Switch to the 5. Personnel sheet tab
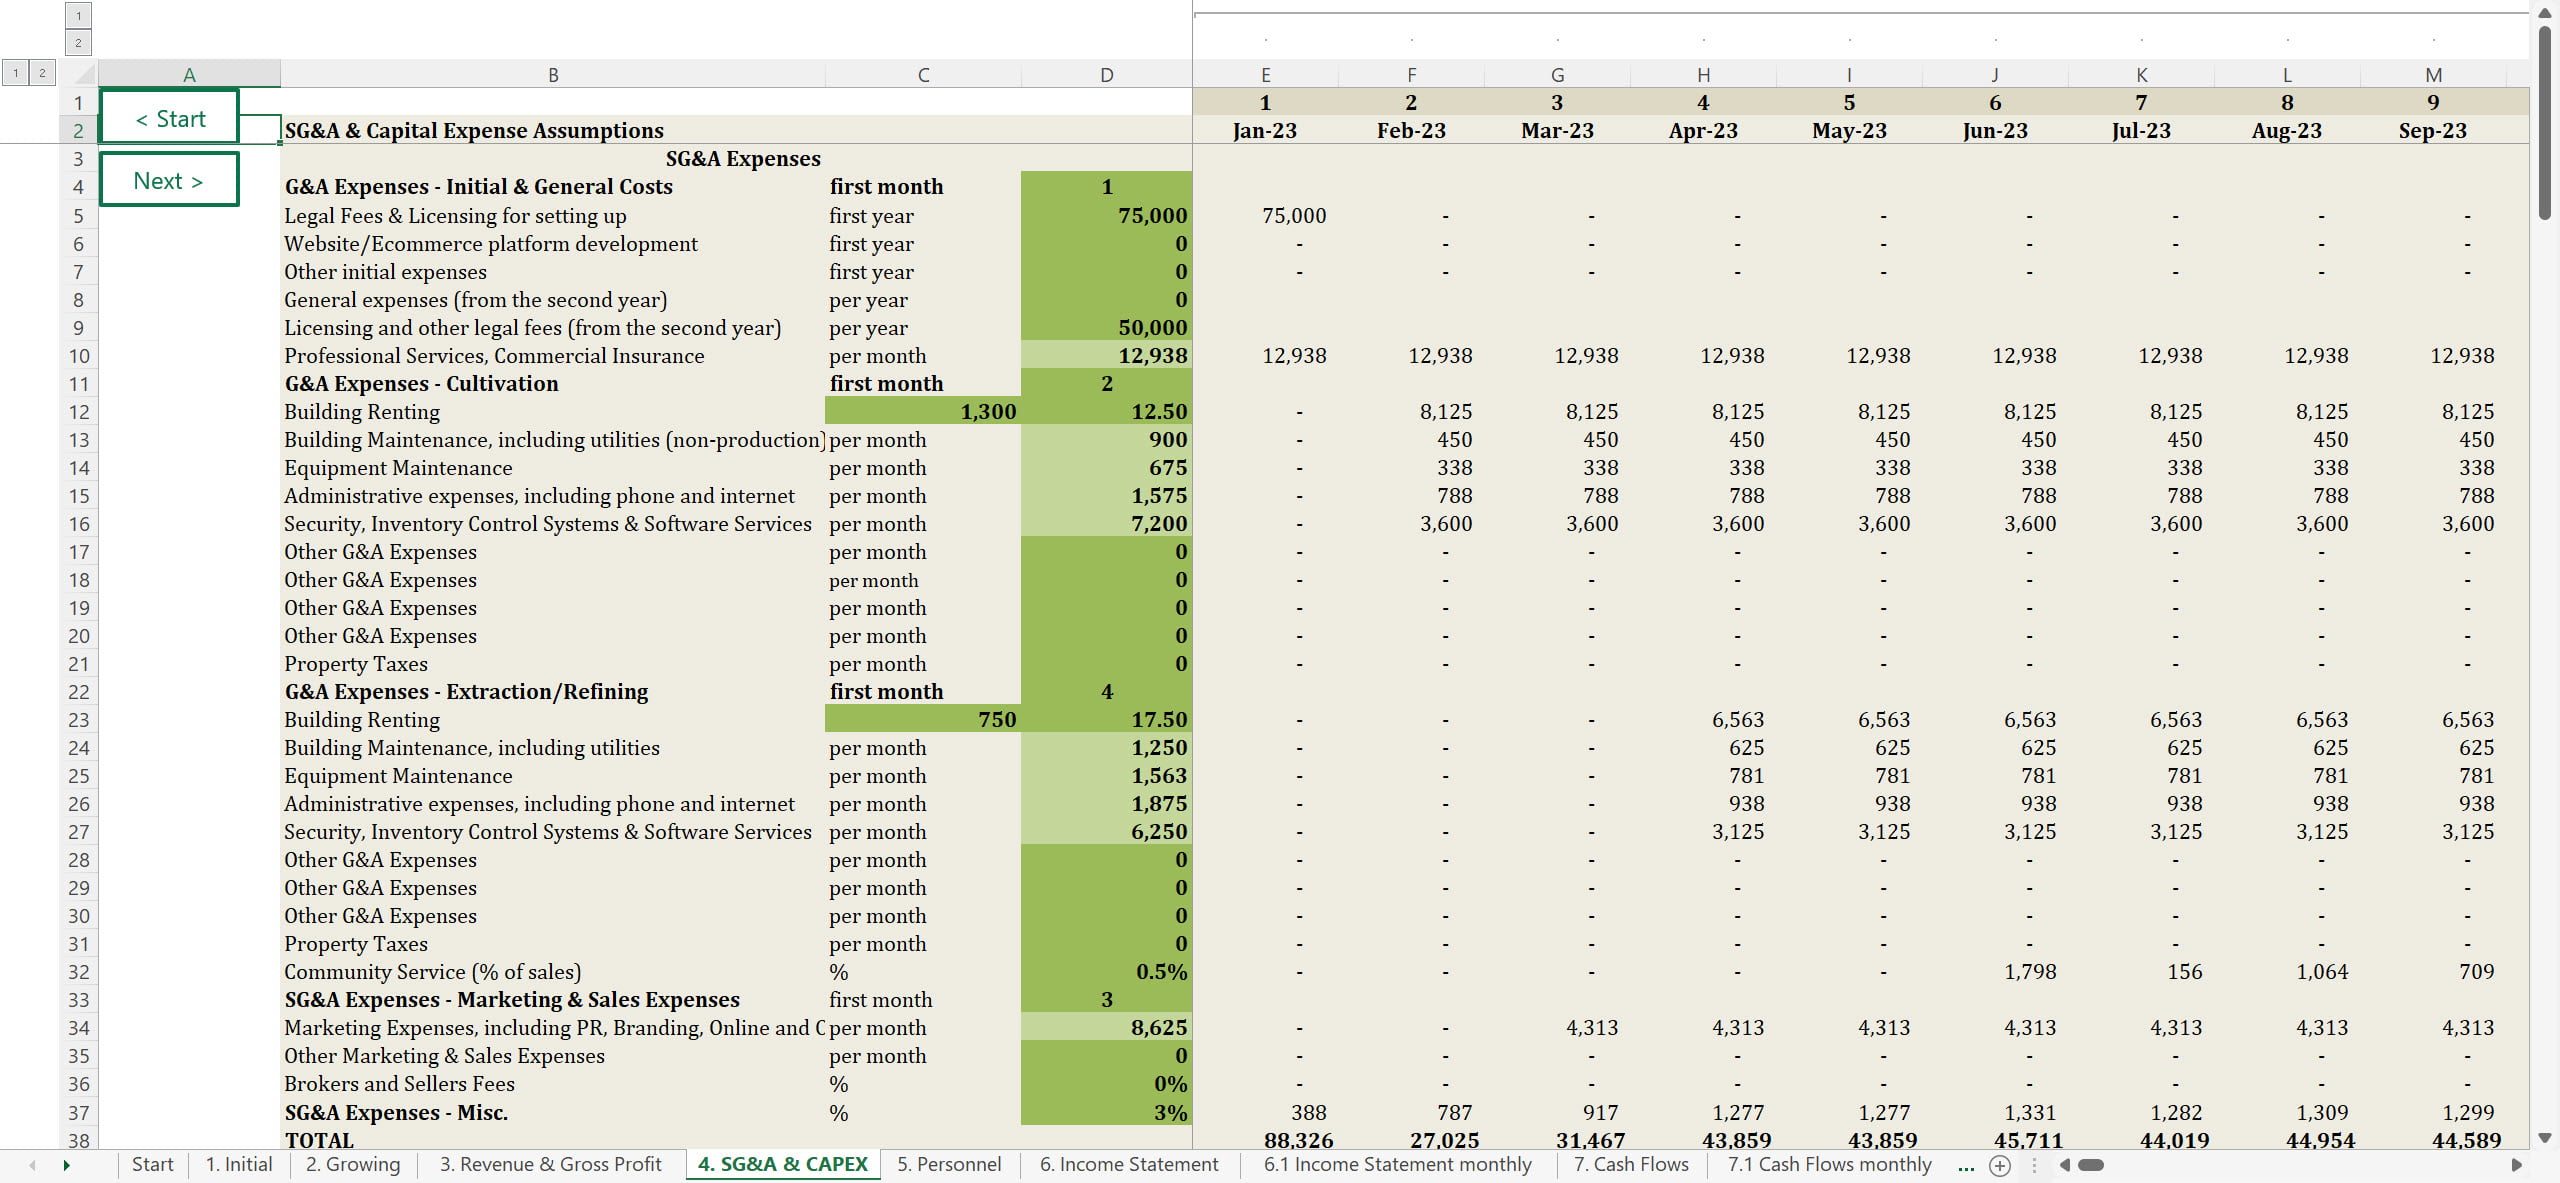The height and width of the screenshot is (1183, 2560). click(x=948, y=1164)
